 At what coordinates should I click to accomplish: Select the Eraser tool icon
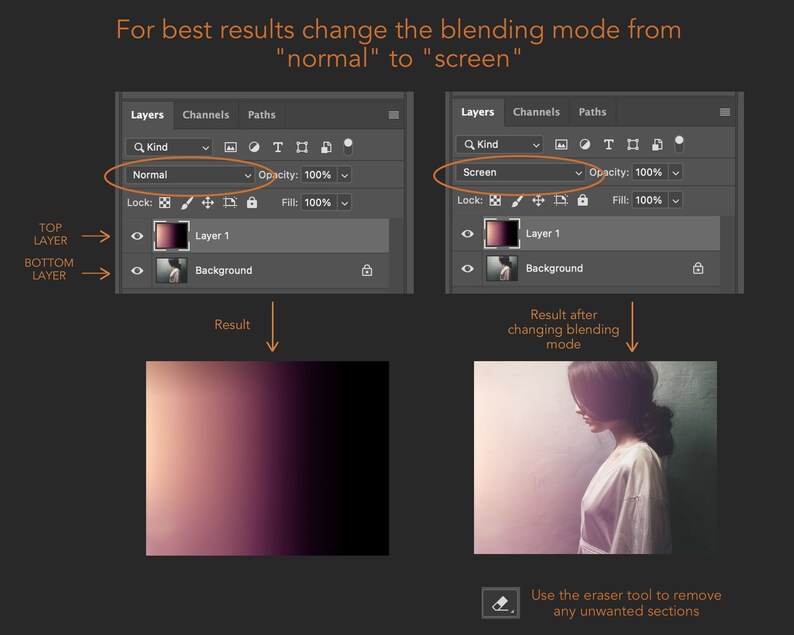(500, 603)
